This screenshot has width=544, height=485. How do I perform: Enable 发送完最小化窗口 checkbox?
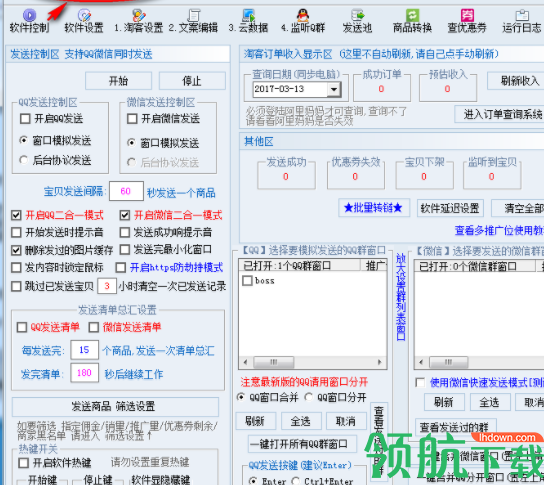pos(125,249)
